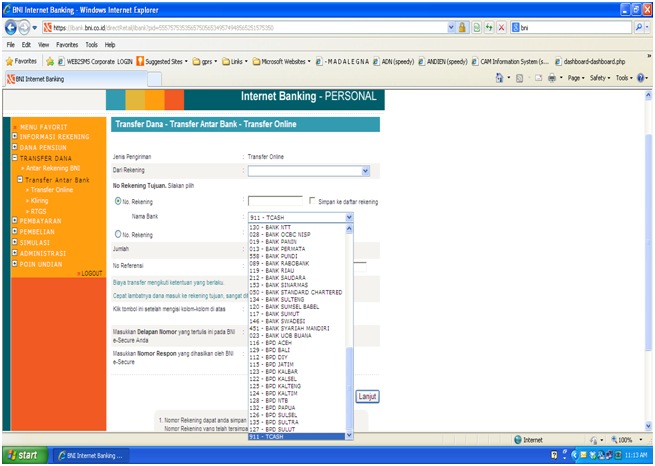This screenshot has height=466, width=655.
Task: Click the red Stop loading icon
Action: coord(502,28)
